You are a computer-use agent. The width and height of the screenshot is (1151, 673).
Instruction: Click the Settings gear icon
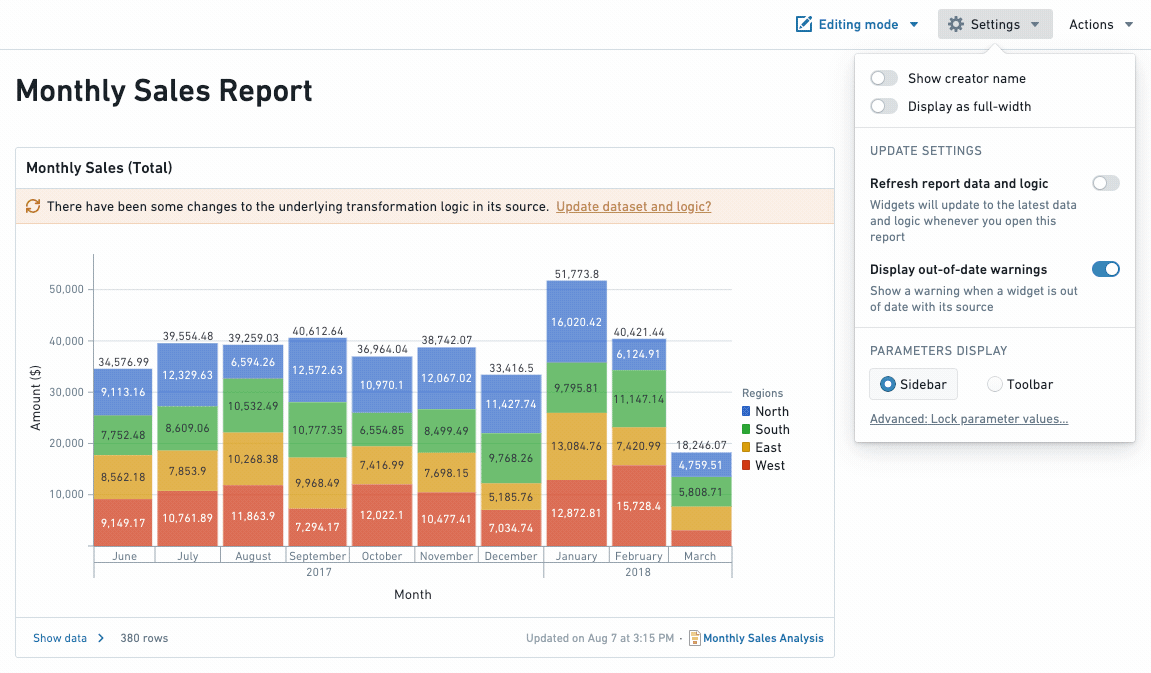(956, 24)
